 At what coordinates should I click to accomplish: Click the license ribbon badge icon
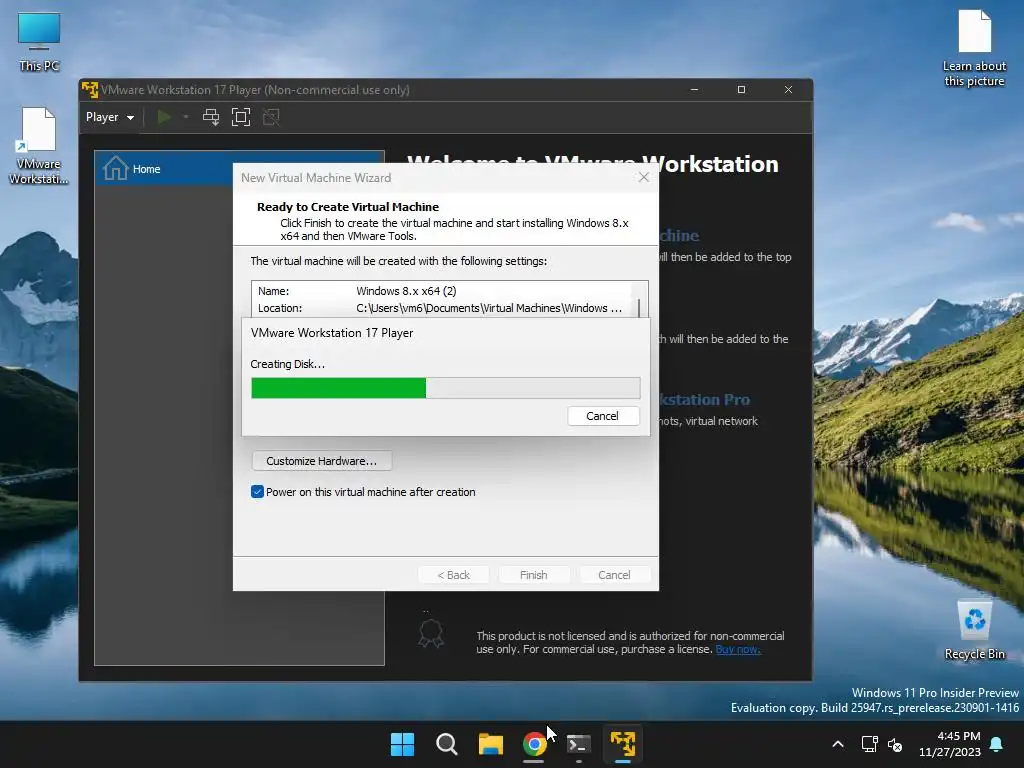tap(431, 633)
